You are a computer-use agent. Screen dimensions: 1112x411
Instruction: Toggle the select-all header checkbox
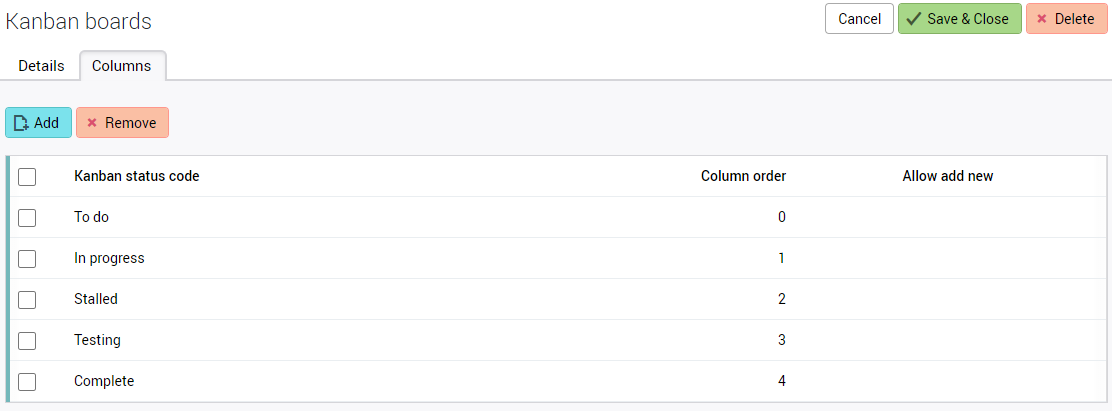coord(27,177)
